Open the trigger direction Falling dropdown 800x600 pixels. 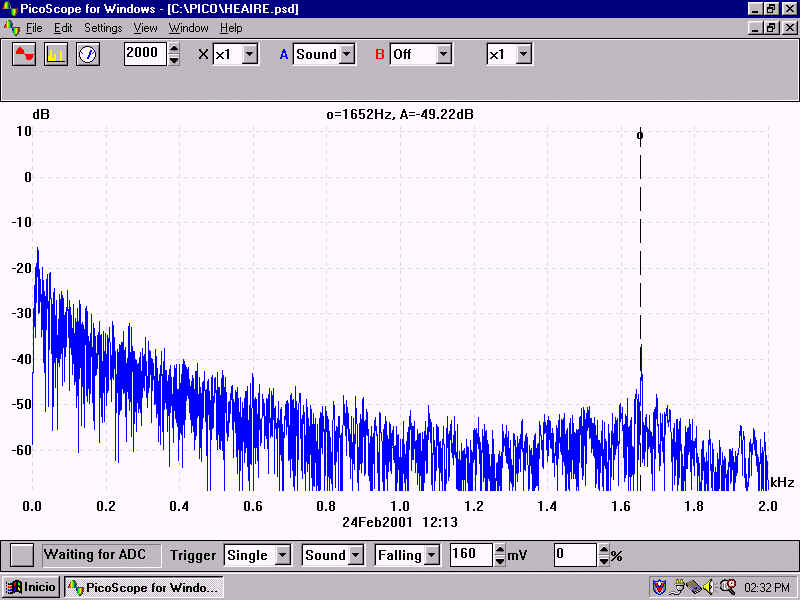pos(431,555)
